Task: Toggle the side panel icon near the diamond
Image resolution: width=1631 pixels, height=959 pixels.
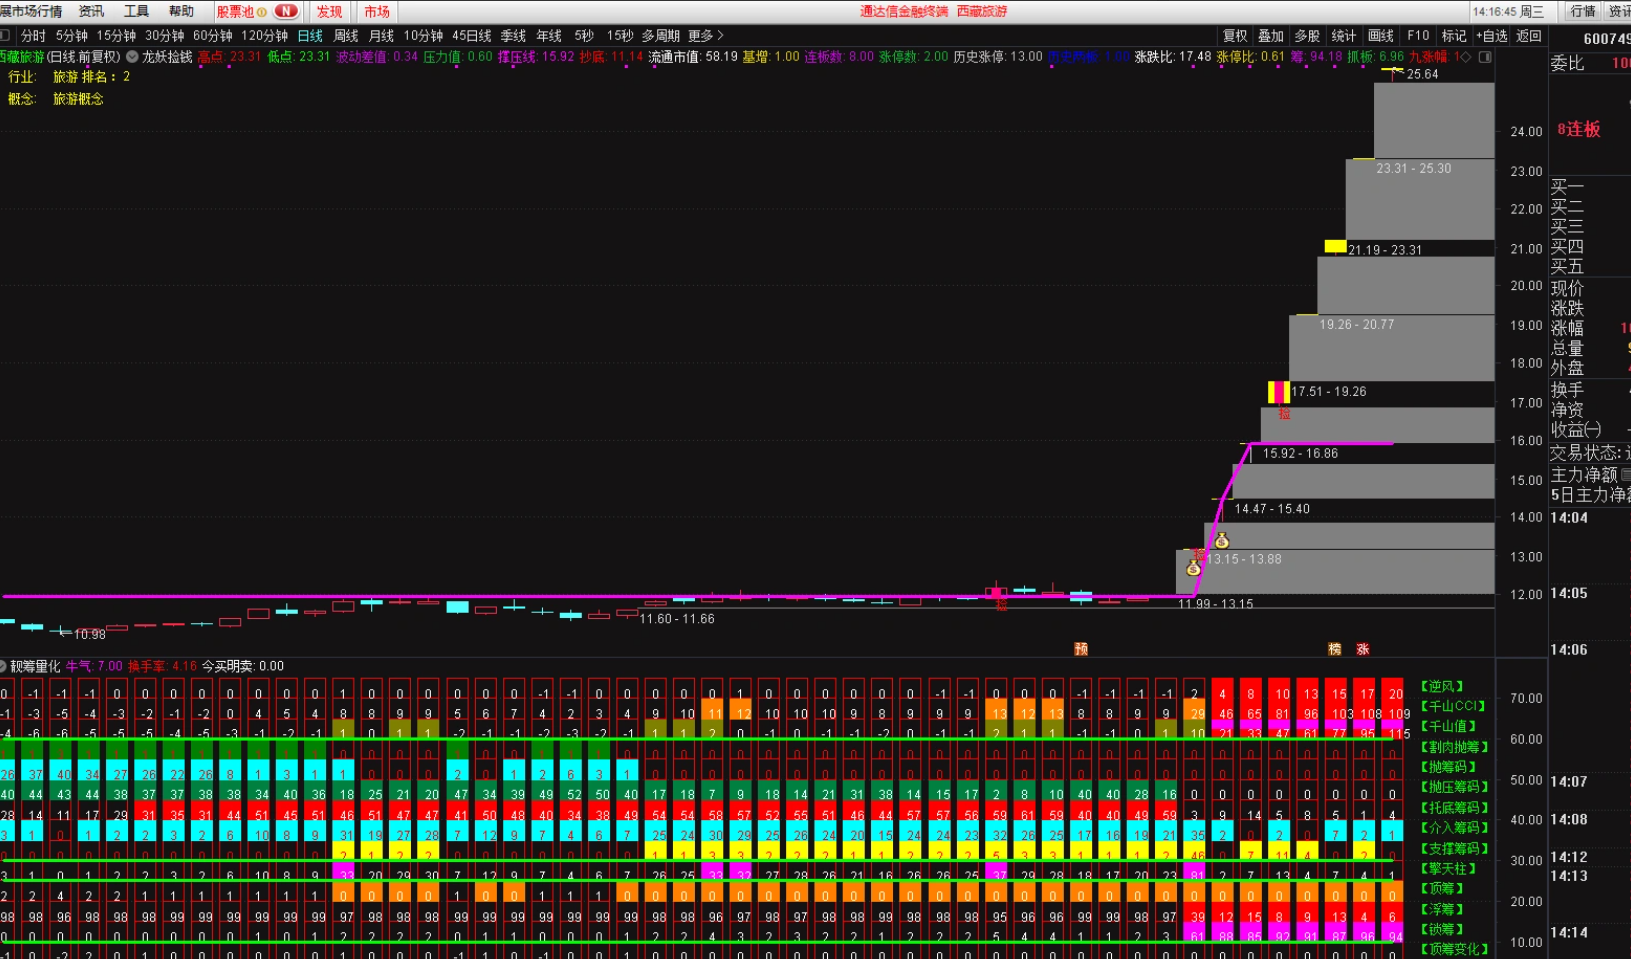Action: pyautogui.click(x=1485, y=57)
